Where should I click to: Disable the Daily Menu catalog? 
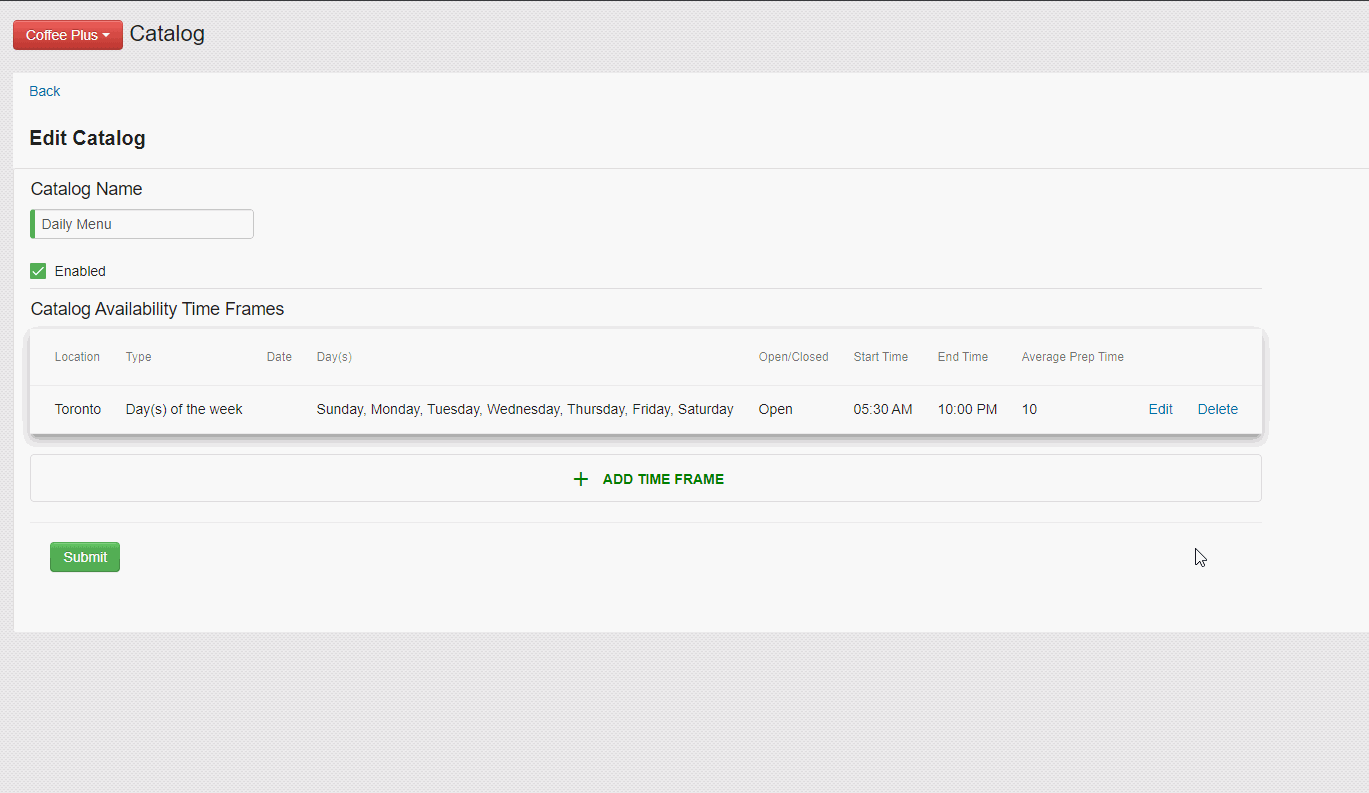click(x=37, y=270)
